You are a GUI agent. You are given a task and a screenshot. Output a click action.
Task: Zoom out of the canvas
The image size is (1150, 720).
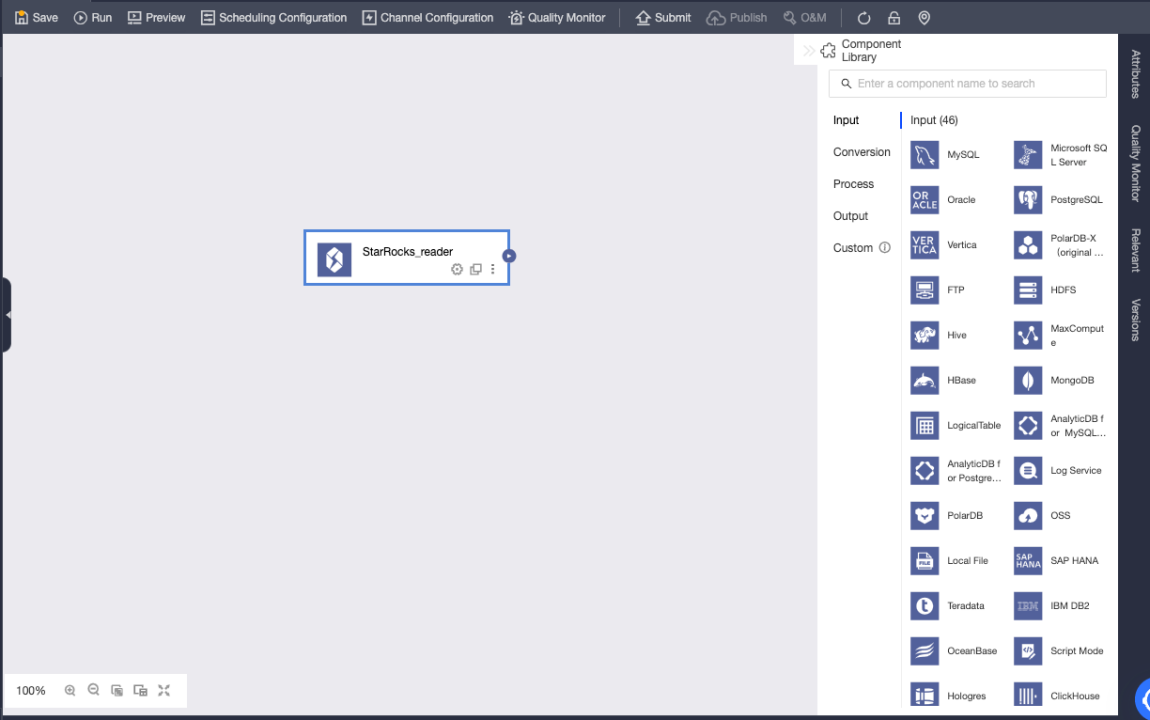click(x=94, y=690)
